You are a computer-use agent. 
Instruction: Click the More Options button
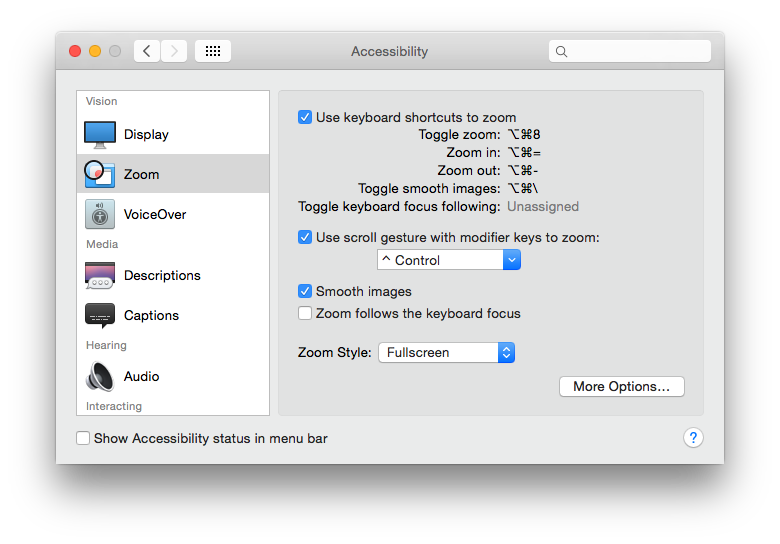pos(621,386)
